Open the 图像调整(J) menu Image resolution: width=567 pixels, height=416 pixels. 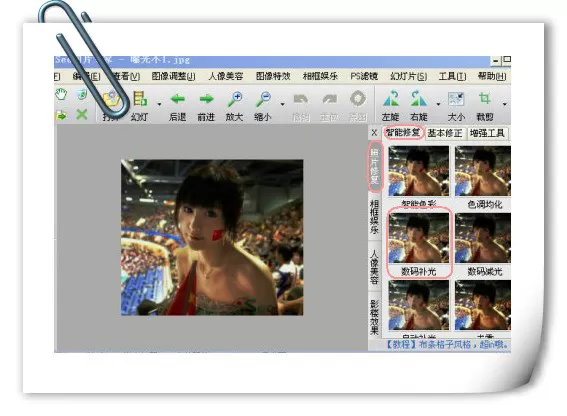click(174, 76)
